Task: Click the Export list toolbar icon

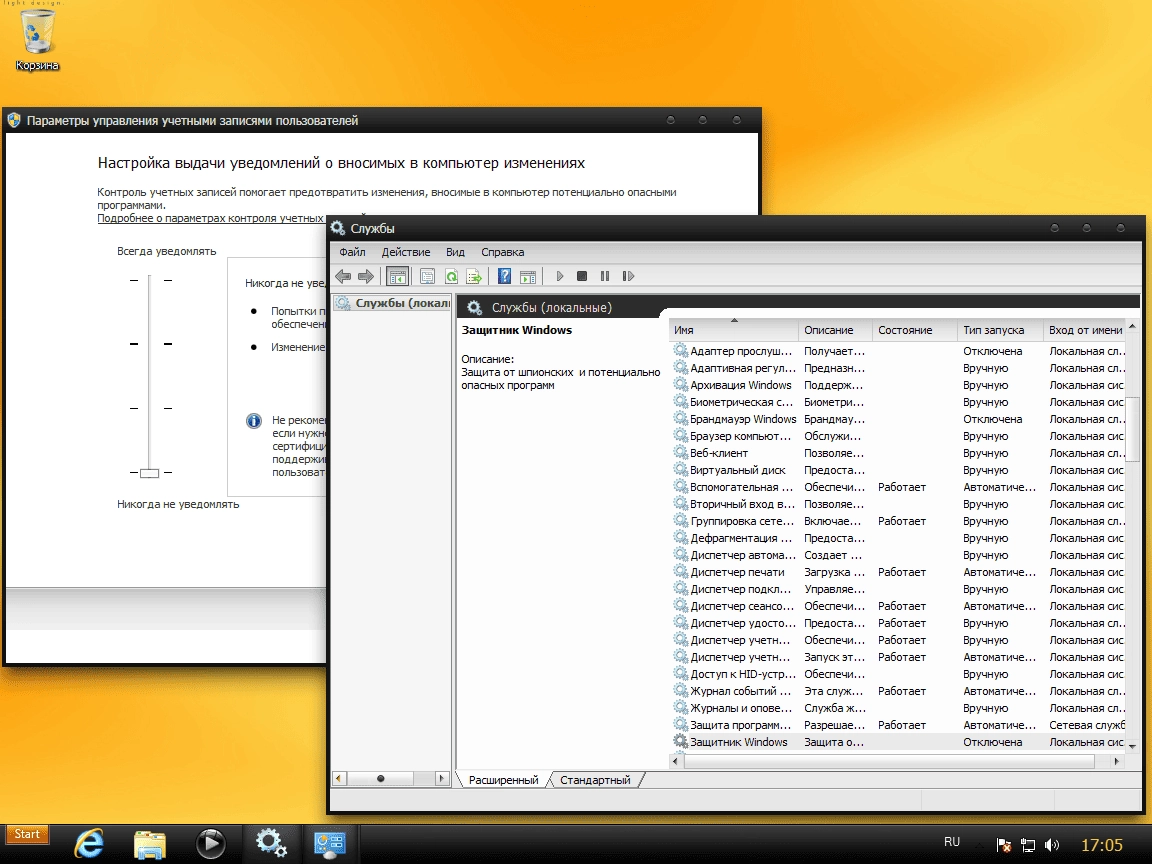Action: pos(474,276)
